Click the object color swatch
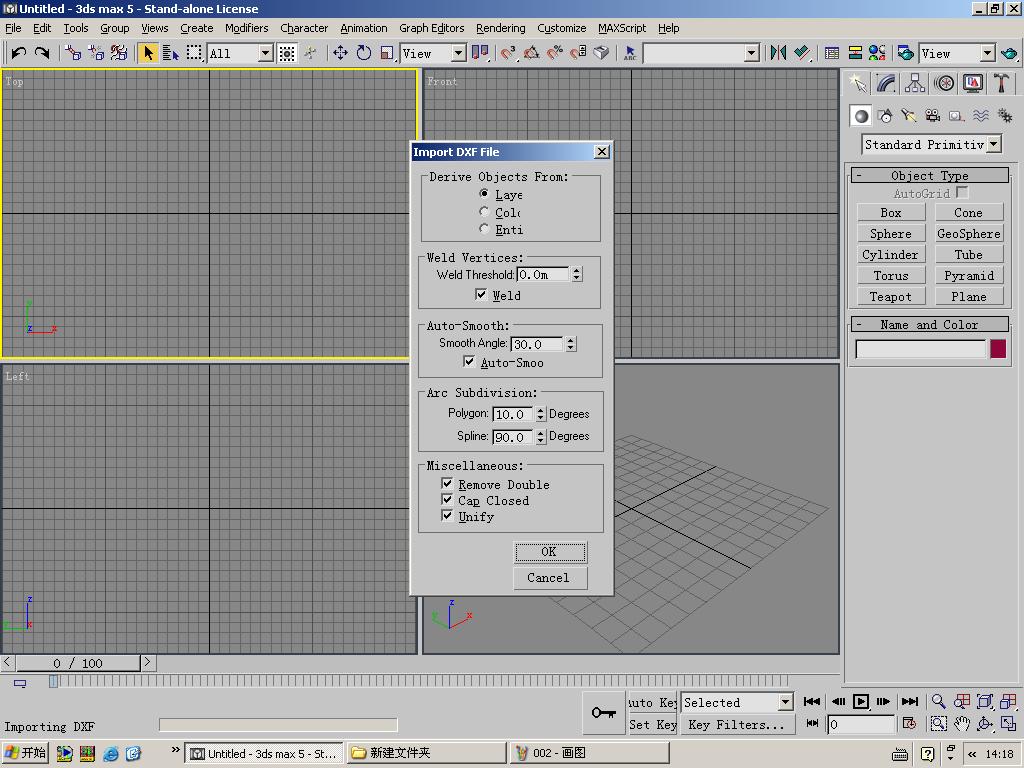 point(998,349)
